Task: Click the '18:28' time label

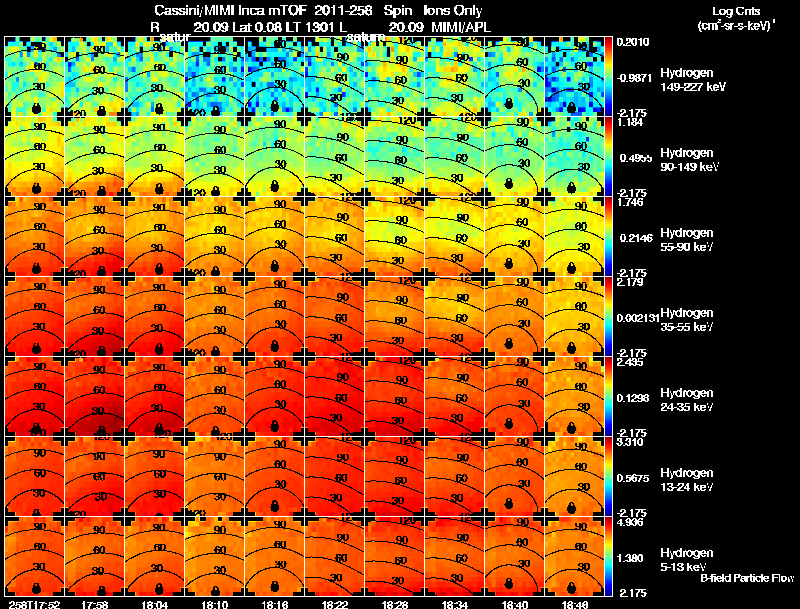Action: pos(395,604)
